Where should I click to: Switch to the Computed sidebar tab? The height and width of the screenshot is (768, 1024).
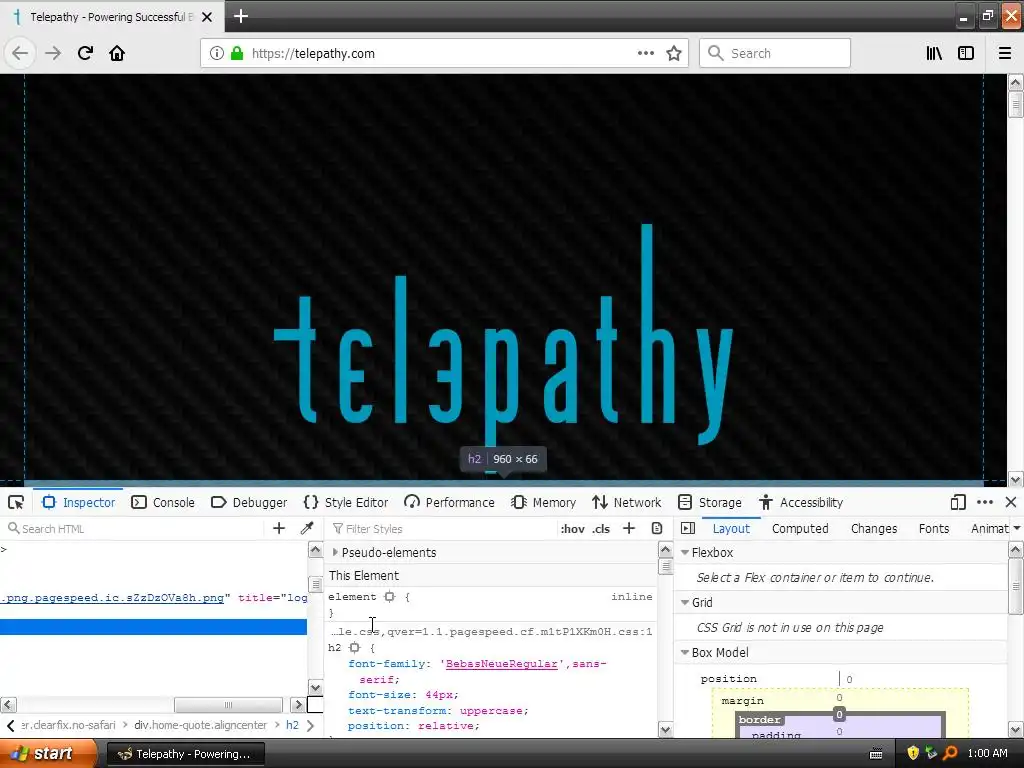pos(800,528)
